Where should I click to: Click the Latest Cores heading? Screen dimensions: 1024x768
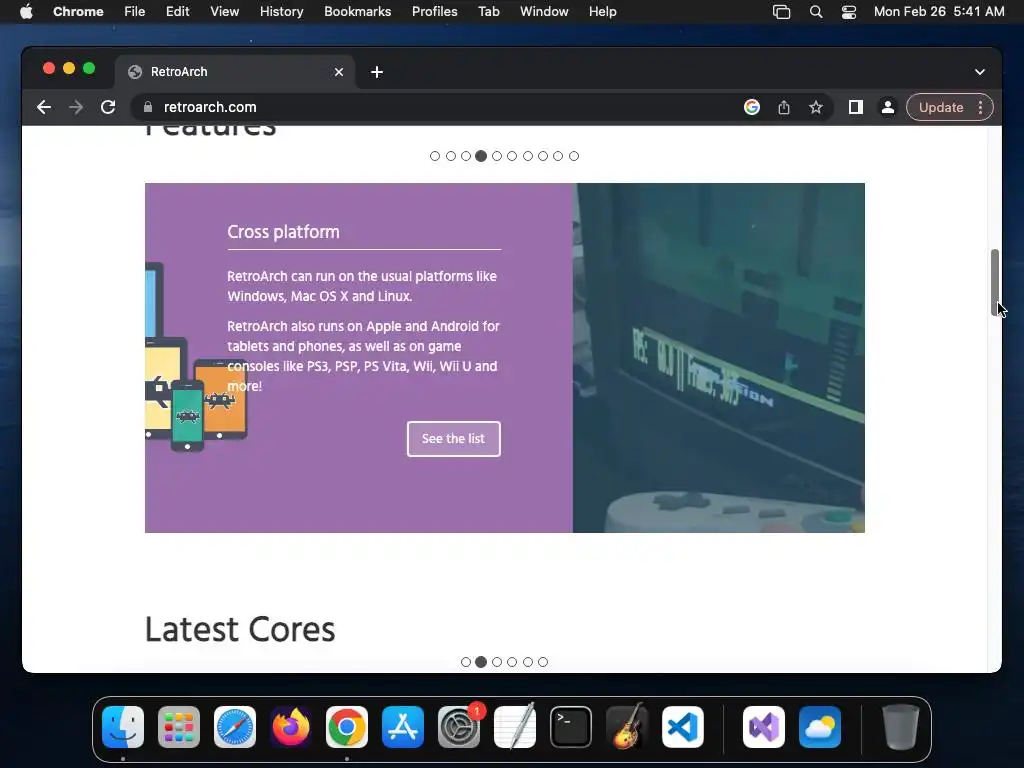240,630
